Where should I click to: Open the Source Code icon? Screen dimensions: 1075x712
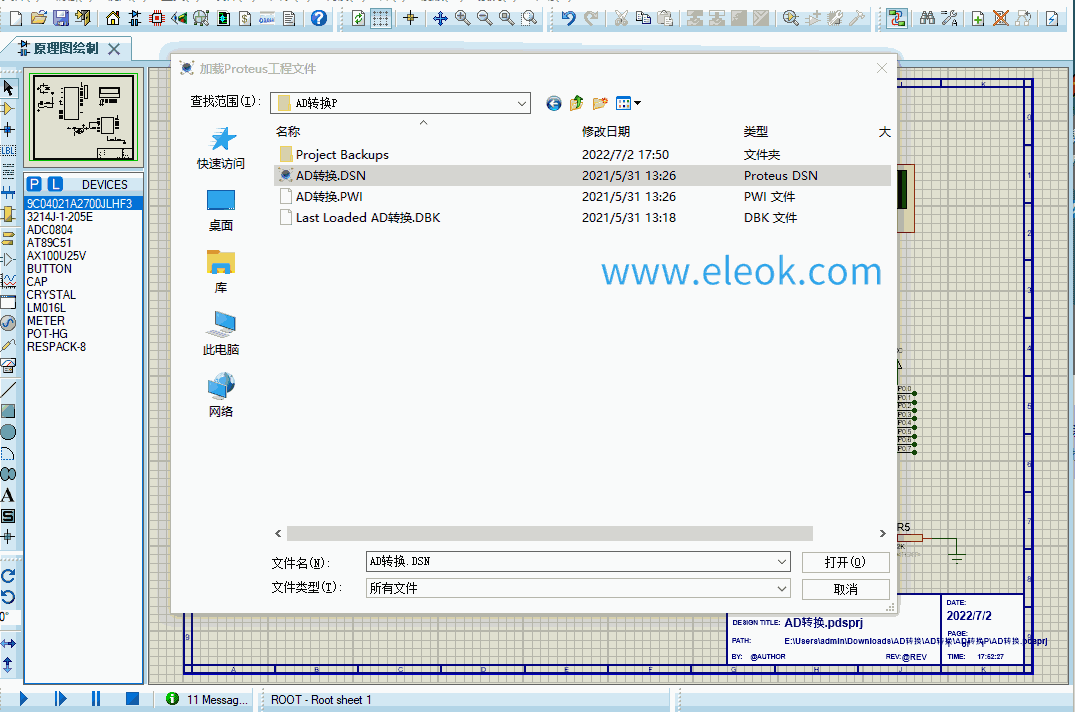(x=267, y=19)
